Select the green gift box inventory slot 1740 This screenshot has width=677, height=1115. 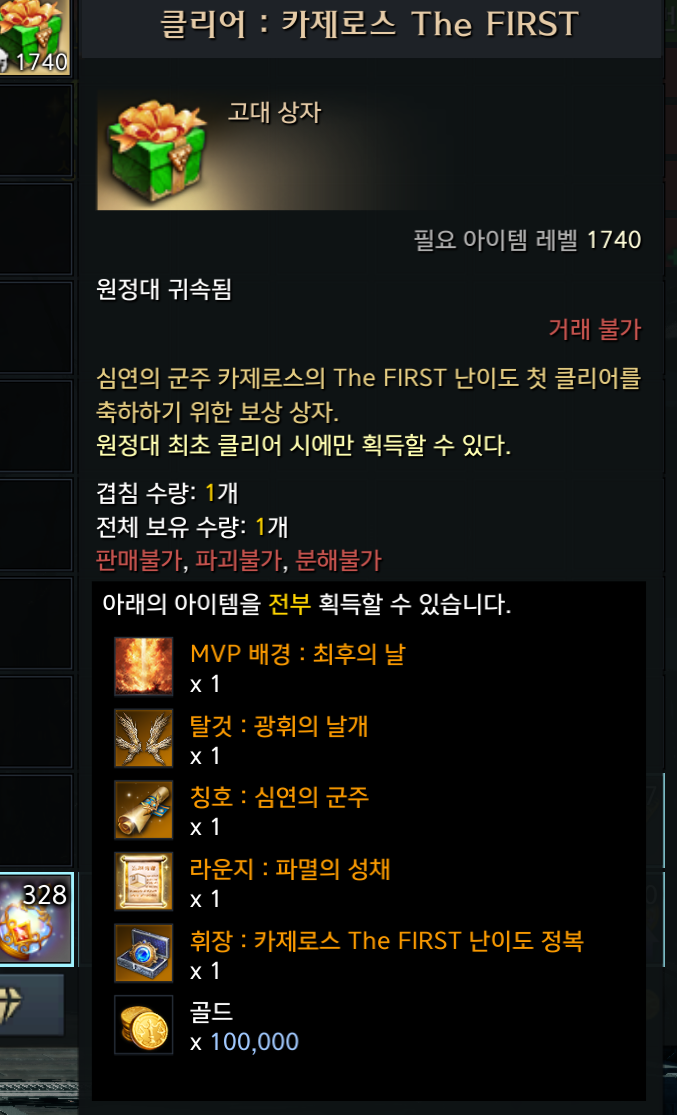[x=34, y=36]
